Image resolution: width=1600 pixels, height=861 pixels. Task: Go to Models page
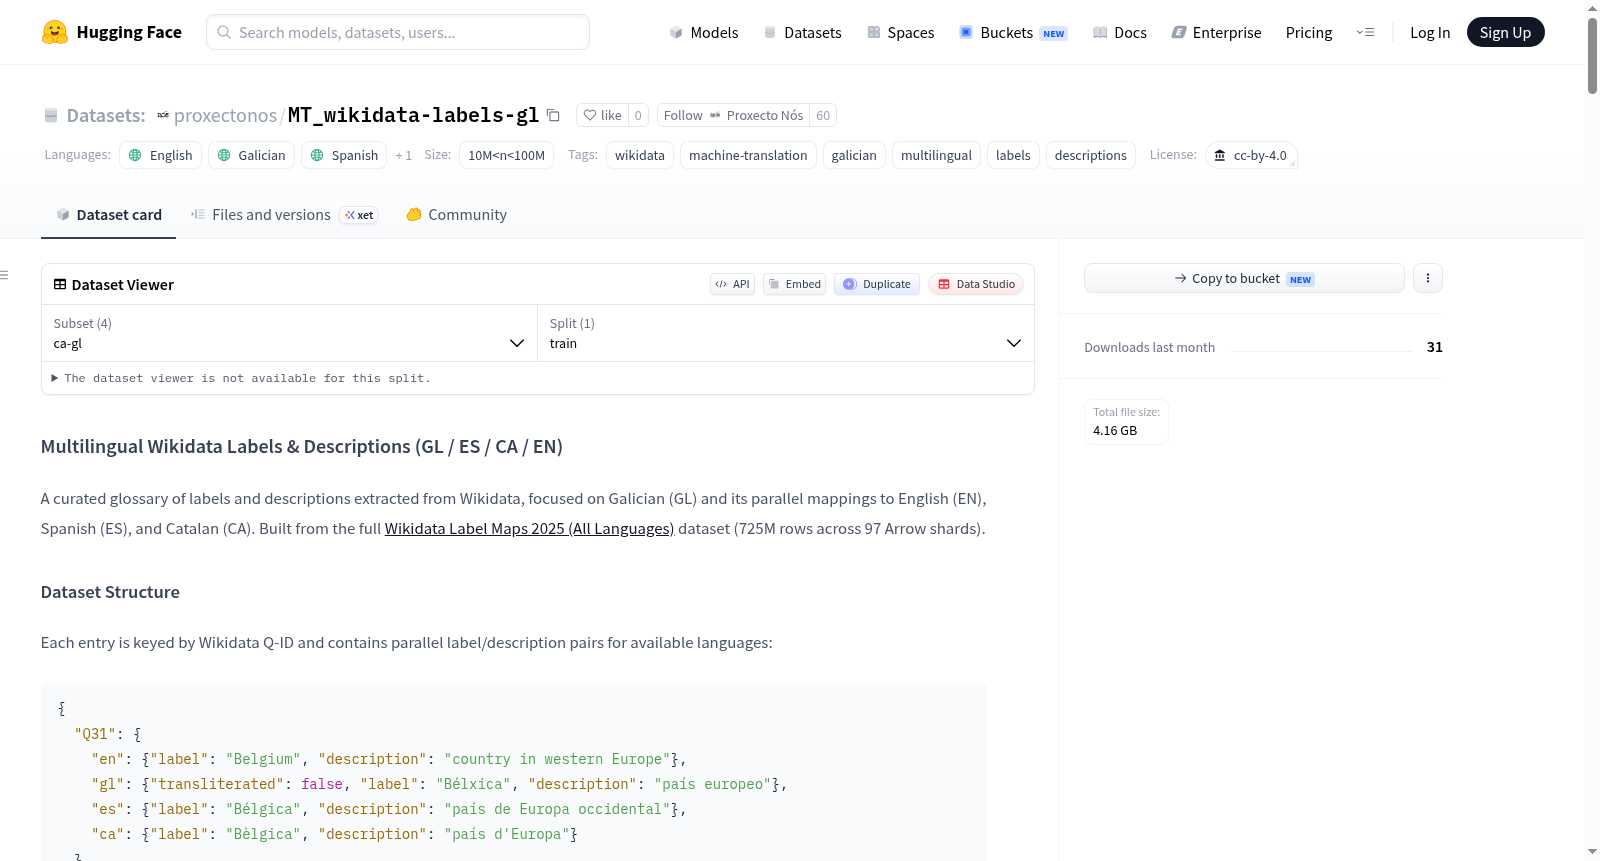[704, 32]
